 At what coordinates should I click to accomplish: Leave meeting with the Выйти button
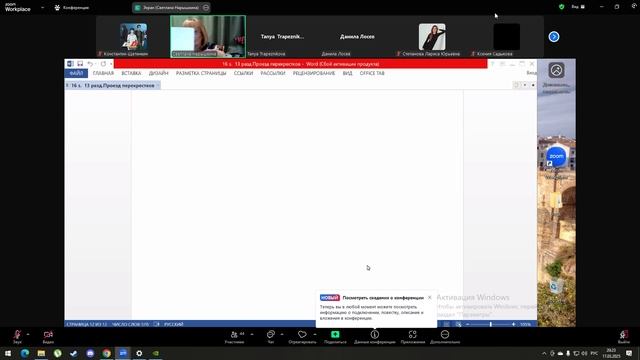click(623, 337)
